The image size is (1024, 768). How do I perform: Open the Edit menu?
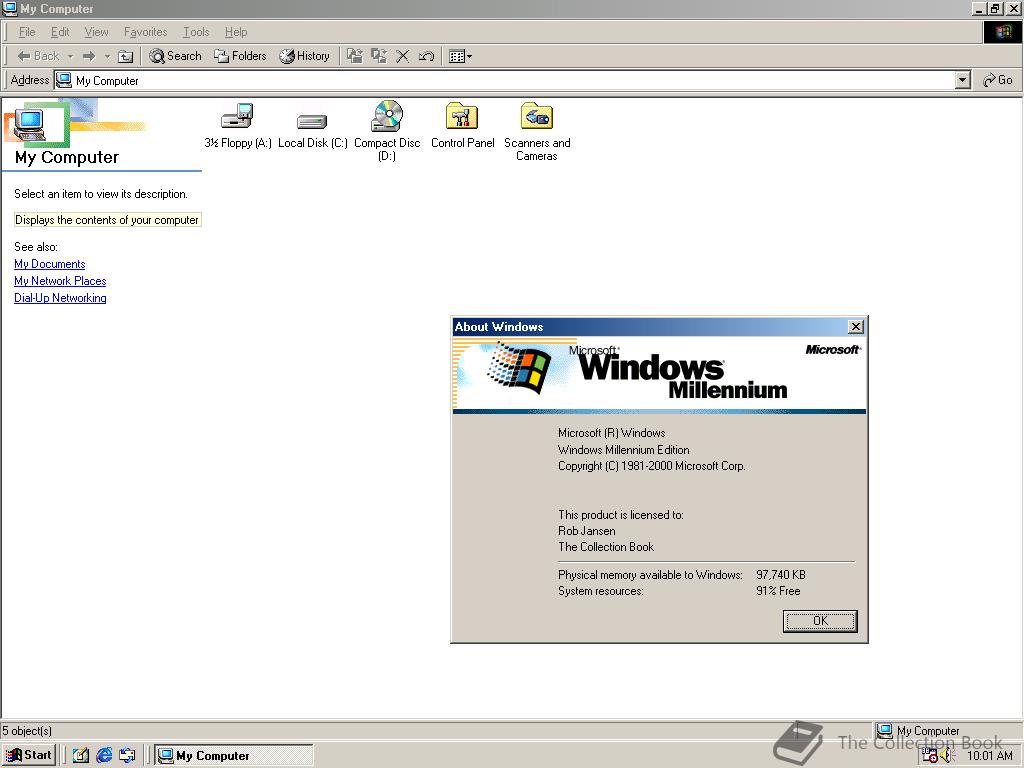pos(60,32)
